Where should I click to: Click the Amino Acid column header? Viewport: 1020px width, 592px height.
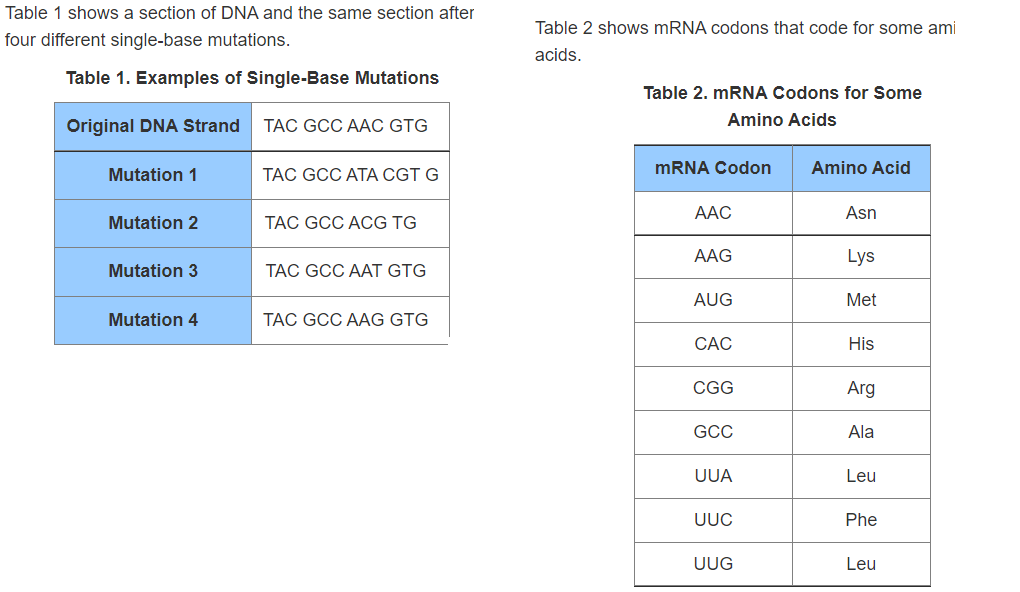pos(861,168)
